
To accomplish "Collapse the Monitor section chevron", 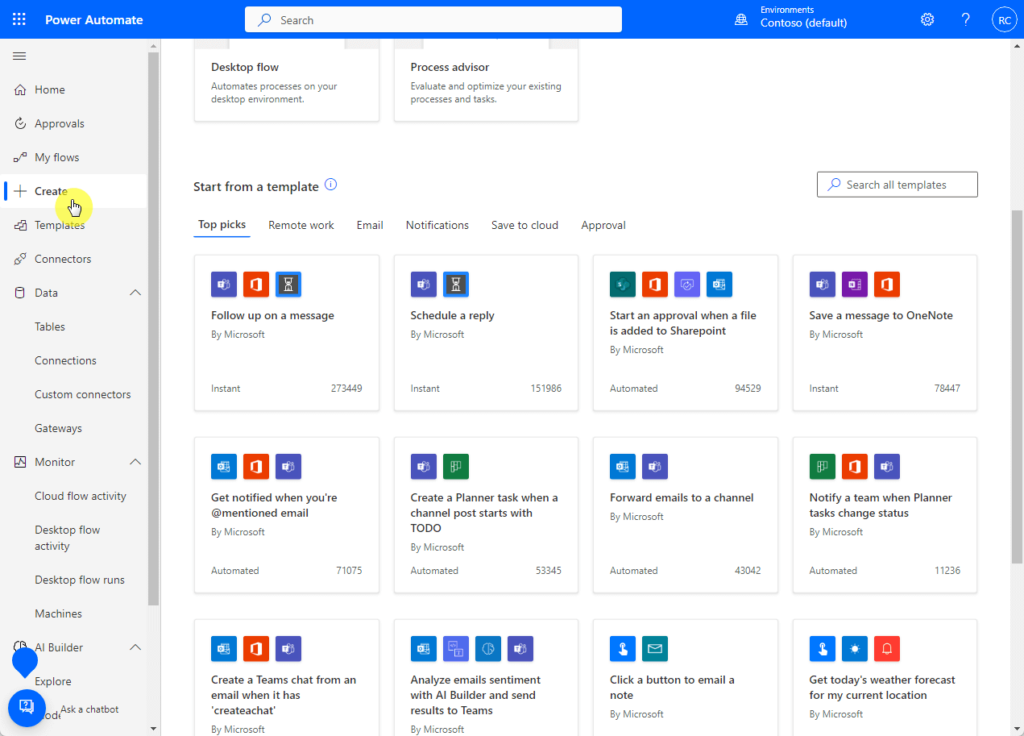I will pyautogui.click(x=135, y=462).
